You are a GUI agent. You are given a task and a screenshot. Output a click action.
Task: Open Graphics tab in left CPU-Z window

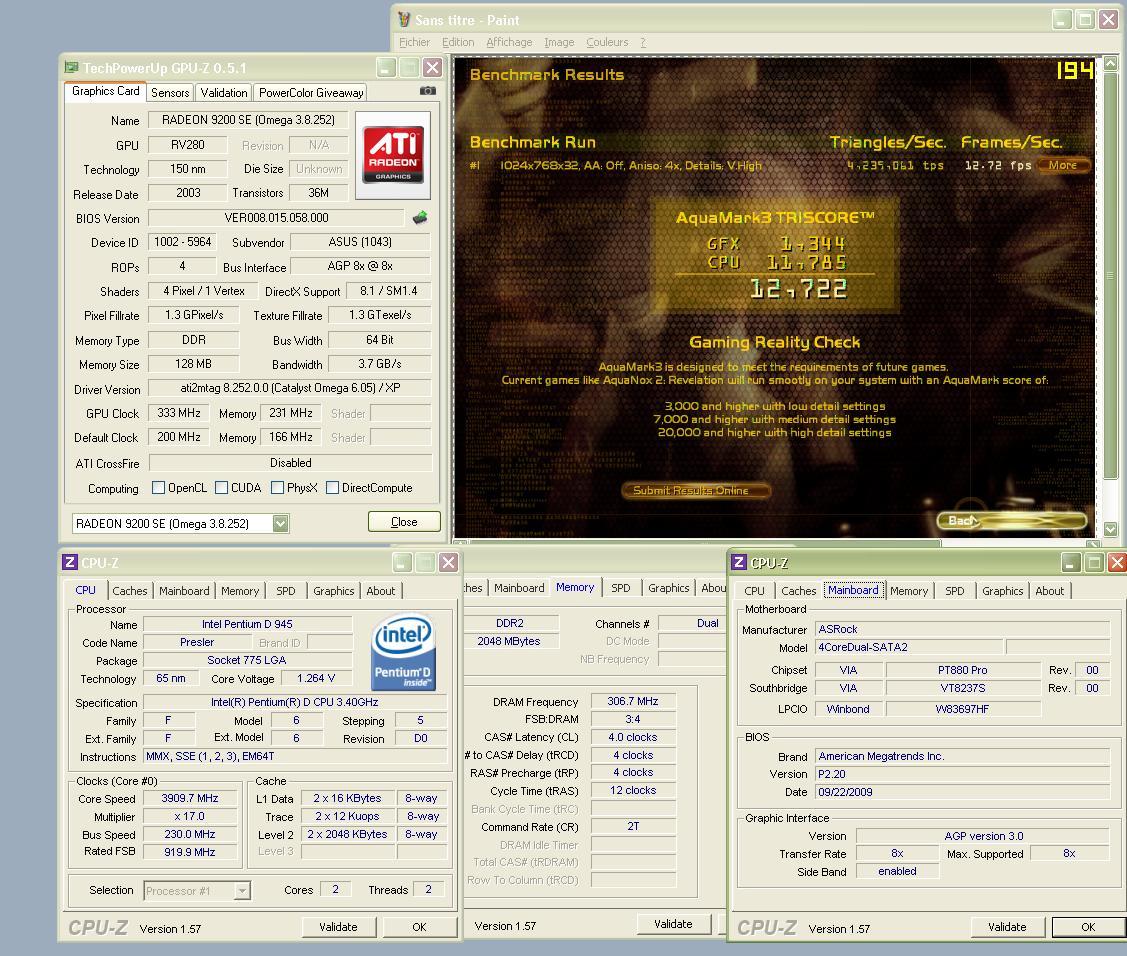(334, 591)
